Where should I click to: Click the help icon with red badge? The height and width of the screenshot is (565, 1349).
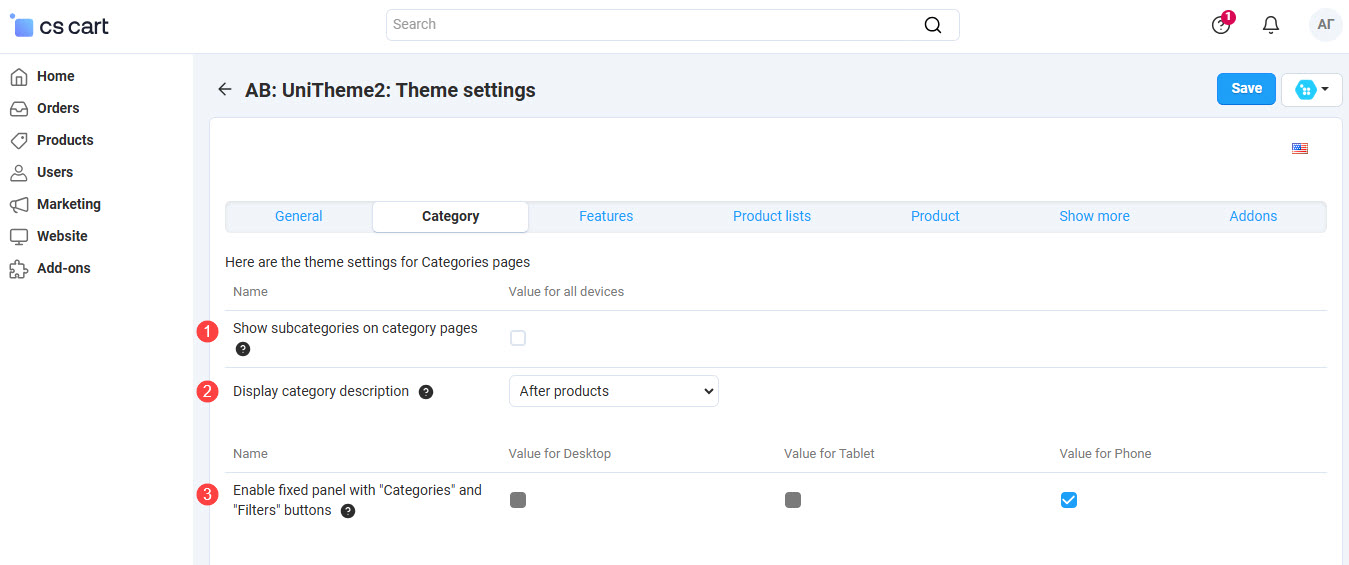(x=1221, y=25)
